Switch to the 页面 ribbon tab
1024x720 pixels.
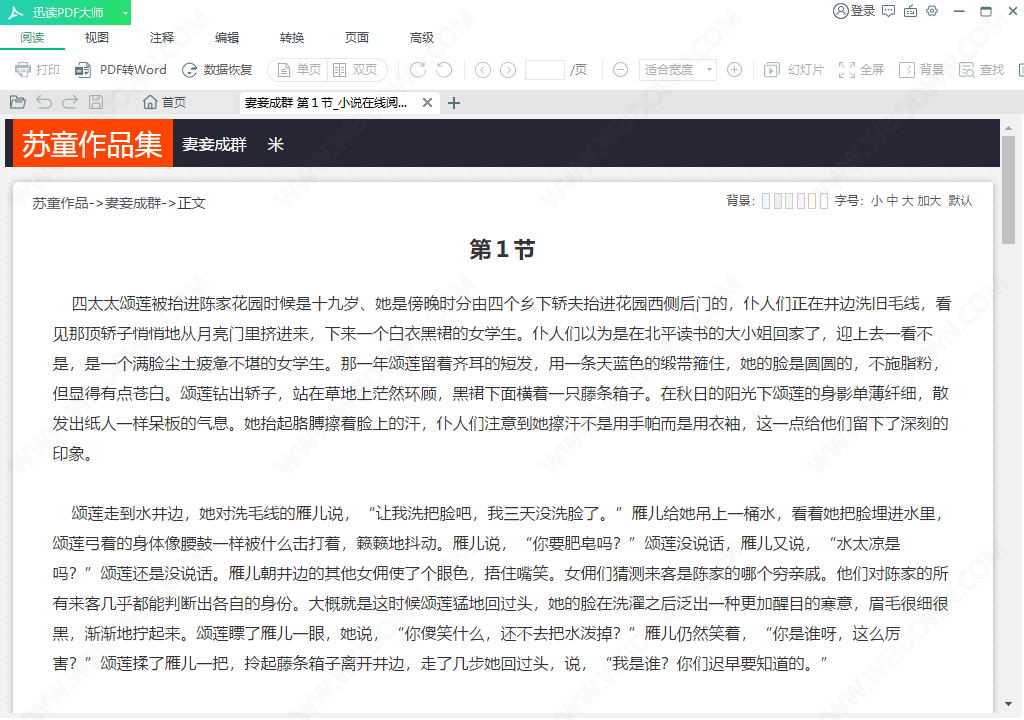coord(357,38)
